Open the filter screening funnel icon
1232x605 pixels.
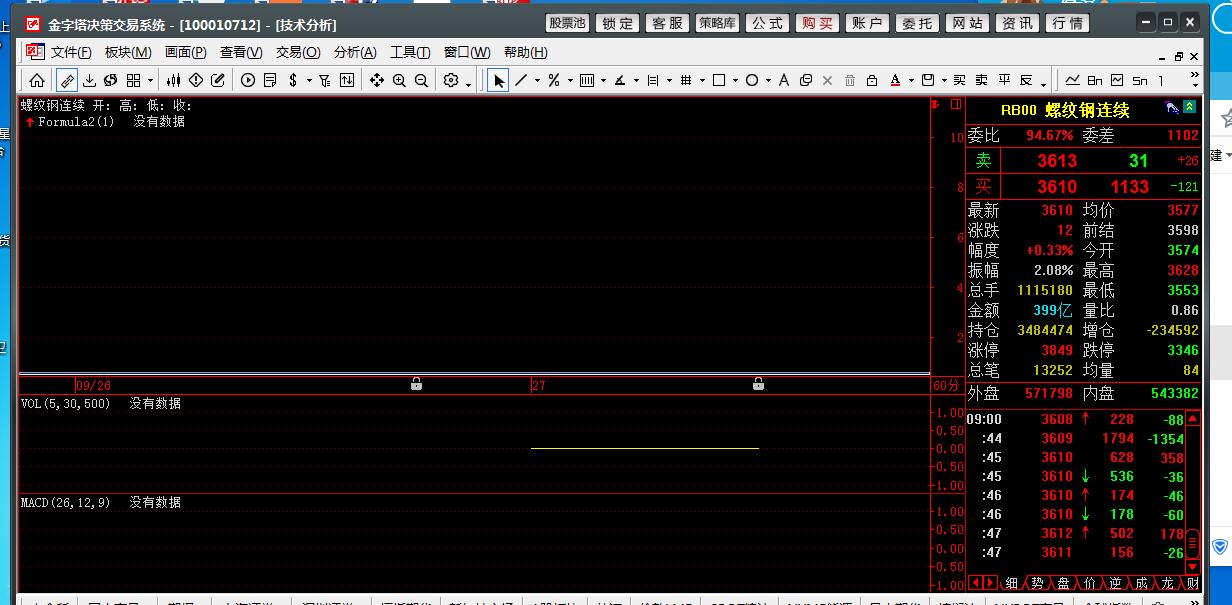click(325, 81)
